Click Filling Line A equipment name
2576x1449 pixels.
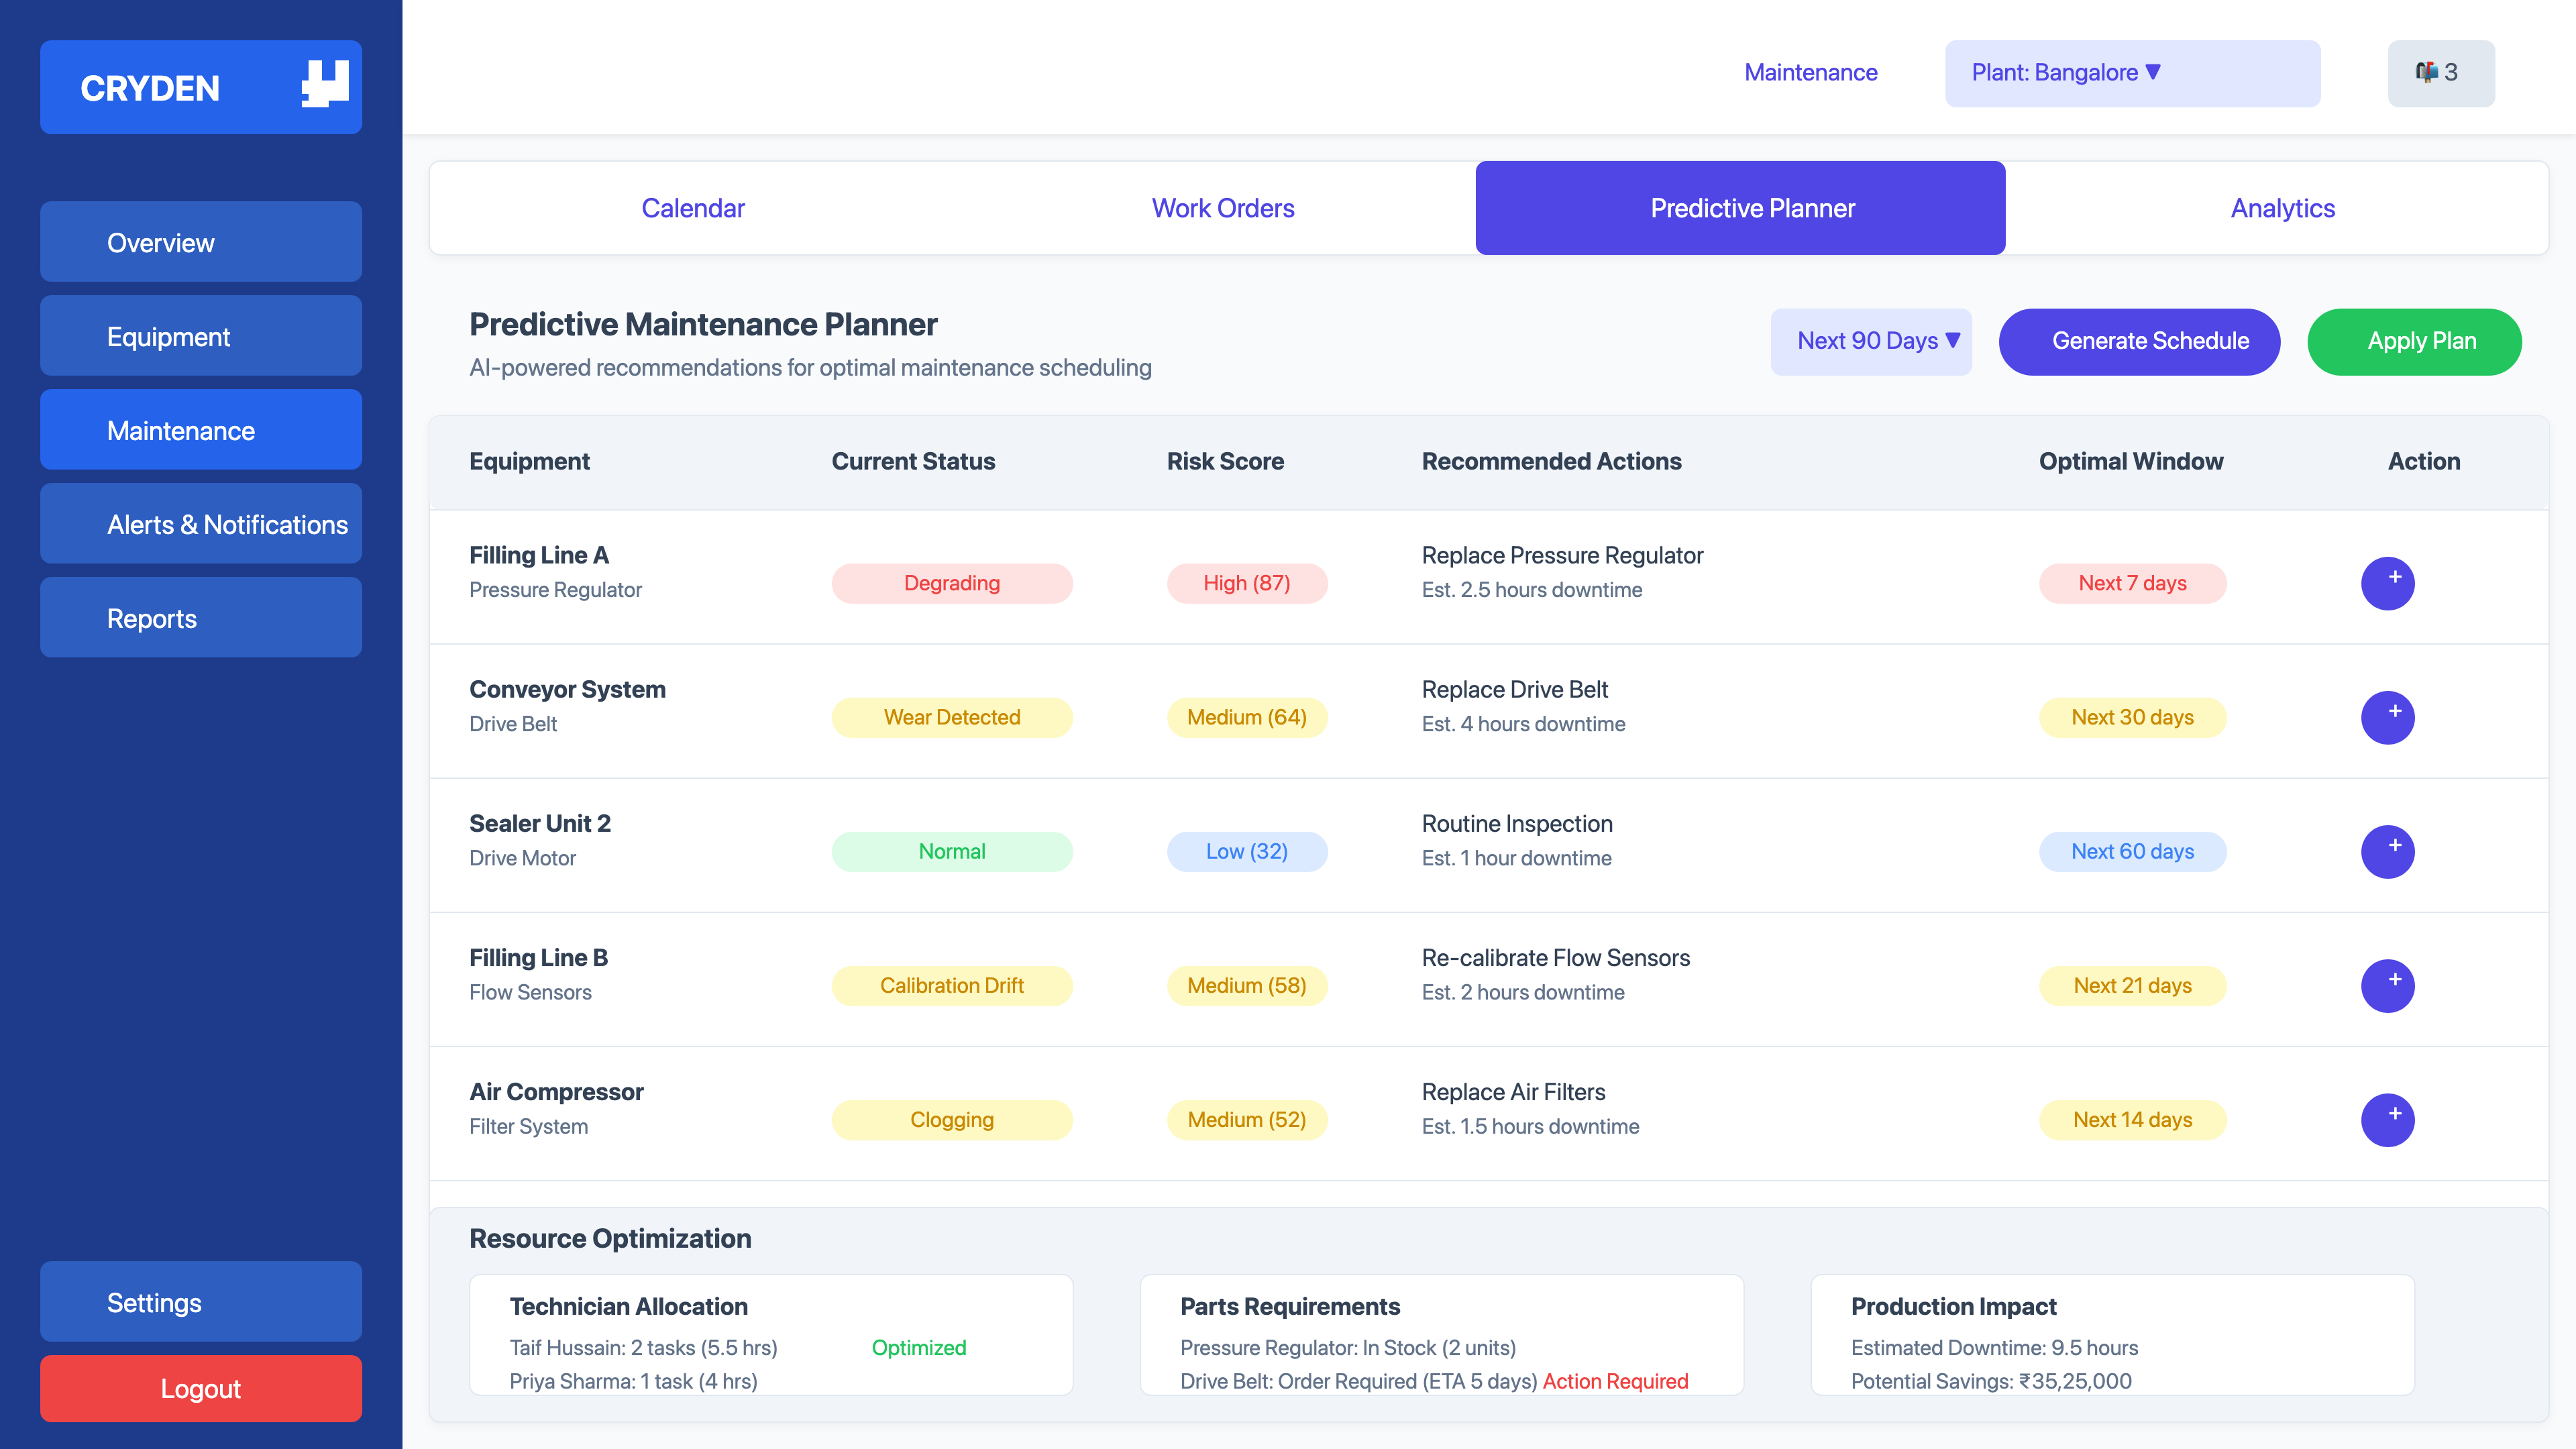click(539, 555)
